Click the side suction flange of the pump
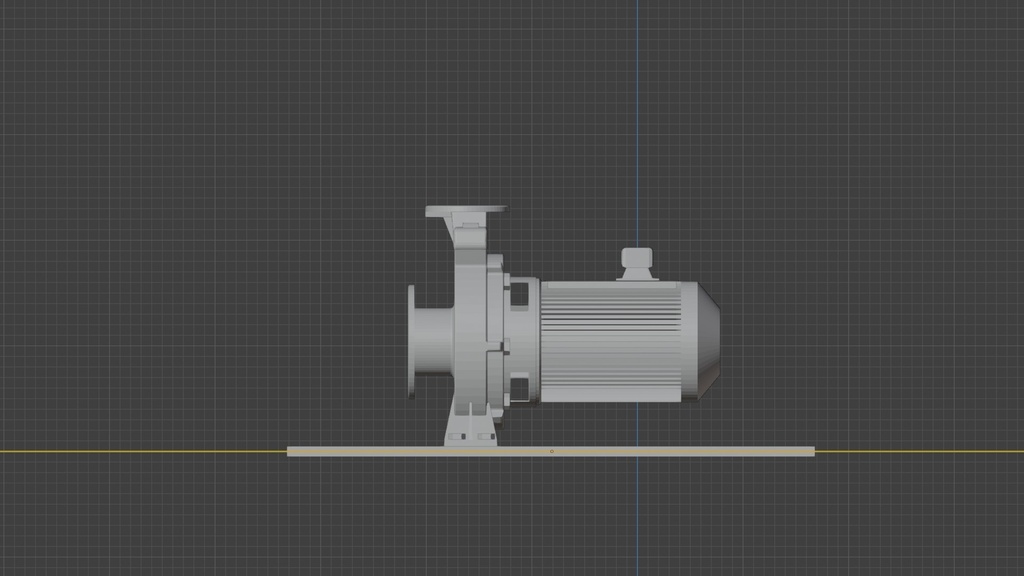Viewport: 1024px width, 576px height. pyautogui.click(x=411, y=342)
